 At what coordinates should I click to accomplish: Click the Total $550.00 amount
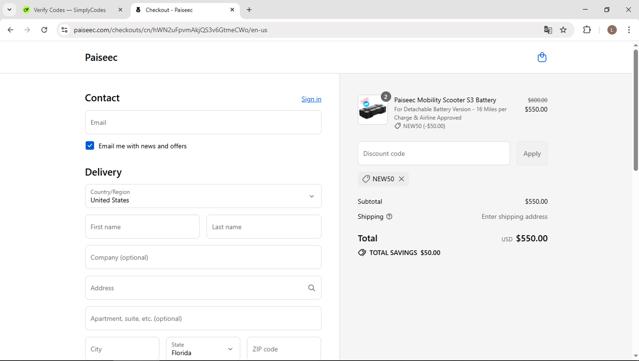[x=531, y=238]
